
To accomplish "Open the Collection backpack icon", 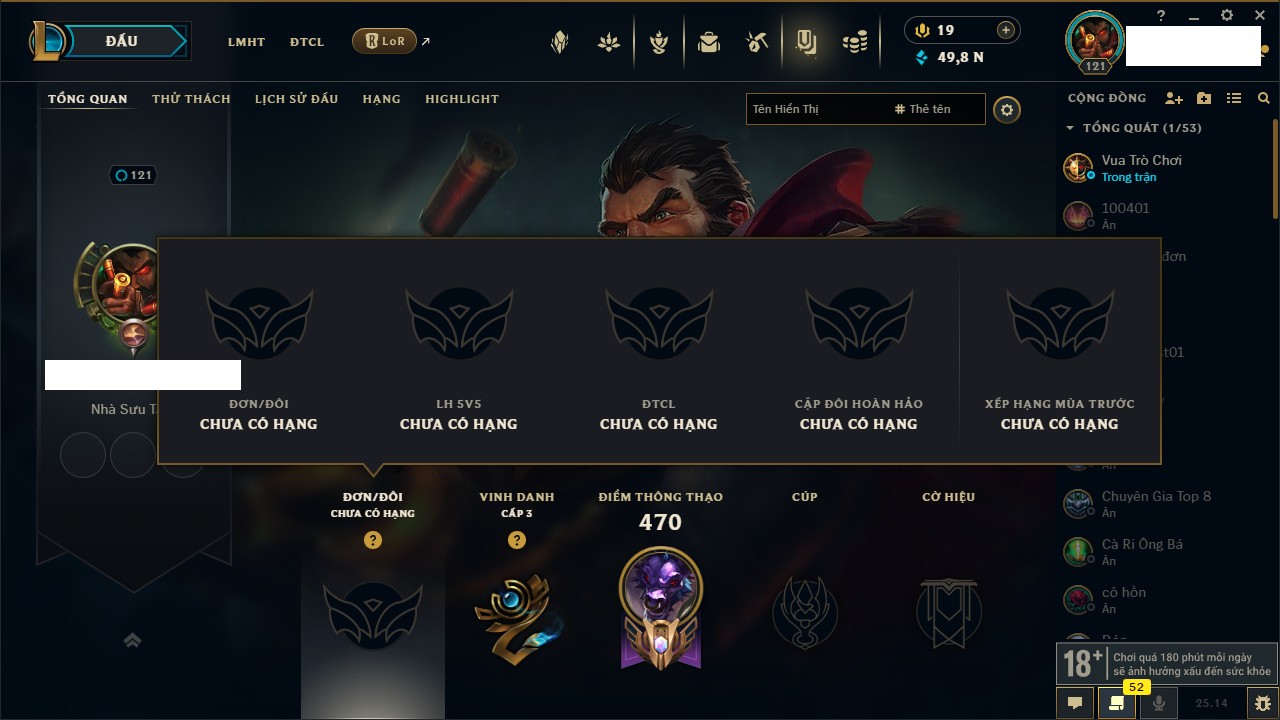I will click(x=709, y=42).
